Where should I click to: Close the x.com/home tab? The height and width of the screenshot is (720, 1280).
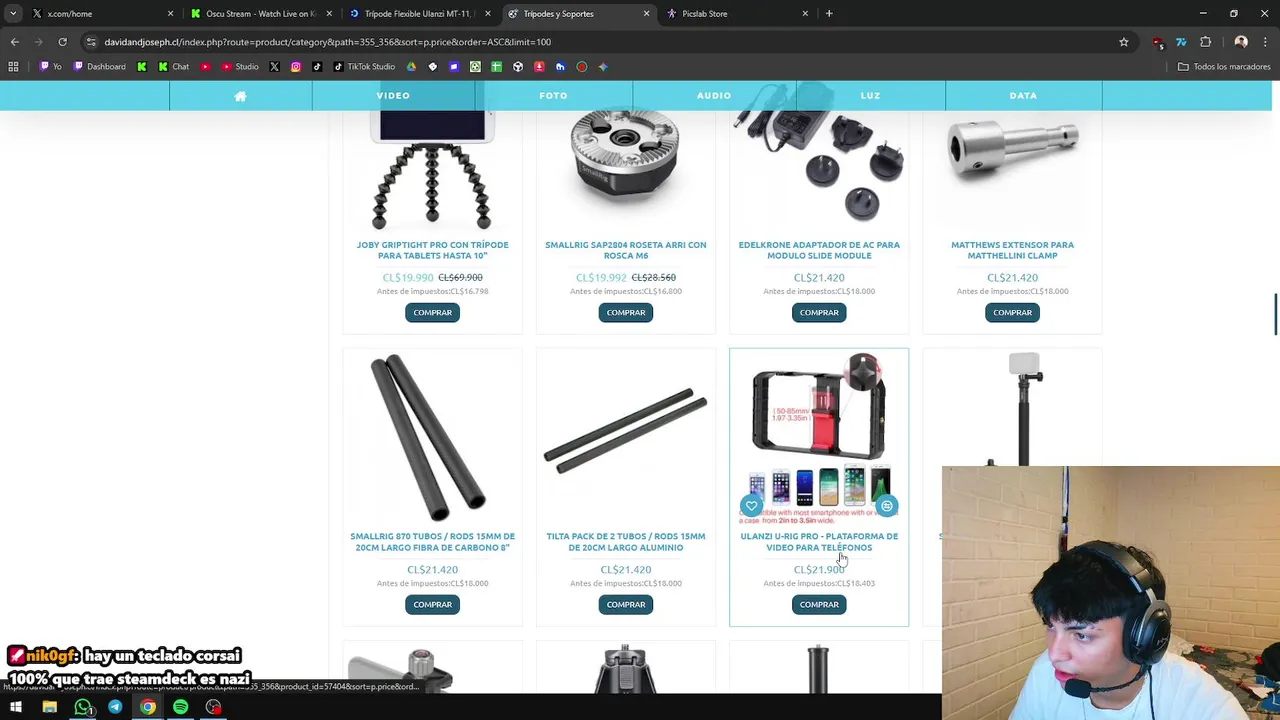click(170, 14)
